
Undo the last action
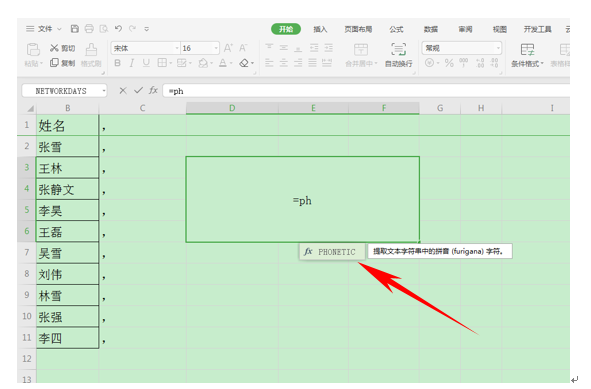(x=118, y=29)
